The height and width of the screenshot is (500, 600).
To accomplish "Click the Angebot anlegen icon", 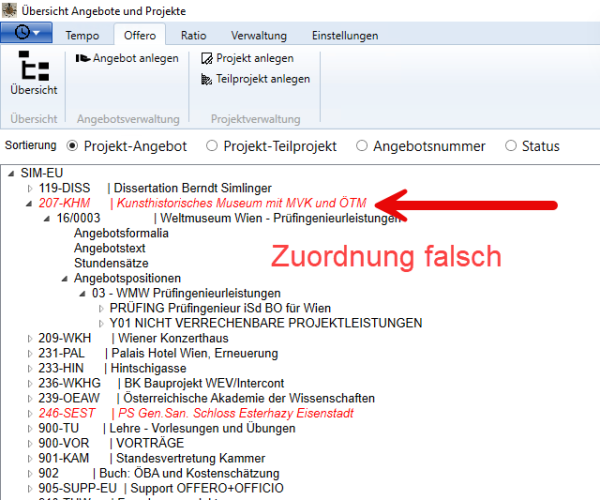I will pyautogui.click(x=83, y=58).
